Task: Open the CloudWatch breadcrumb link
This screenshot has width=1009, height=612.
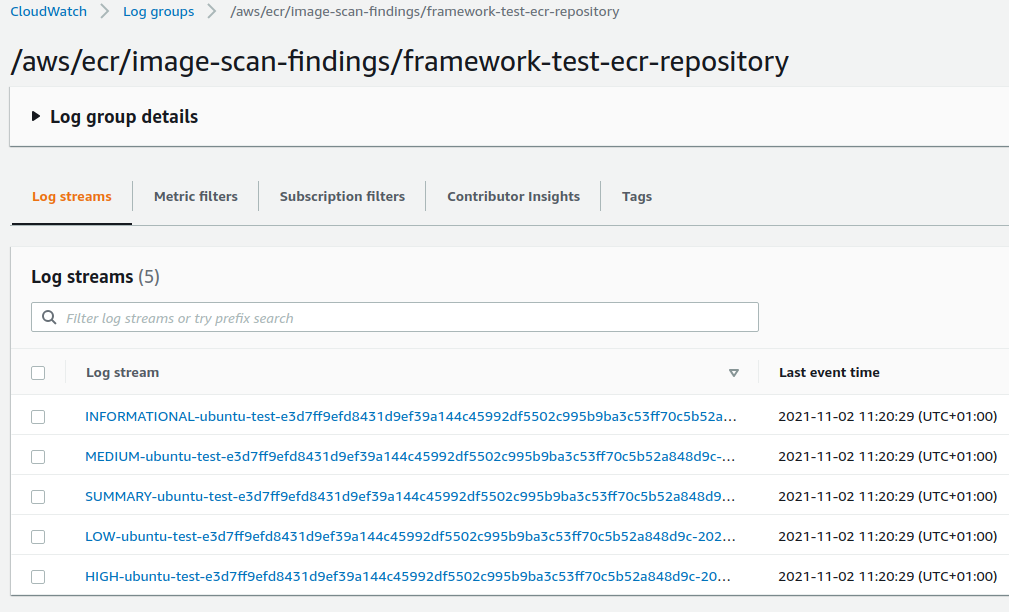Action: tap(48, 12)
